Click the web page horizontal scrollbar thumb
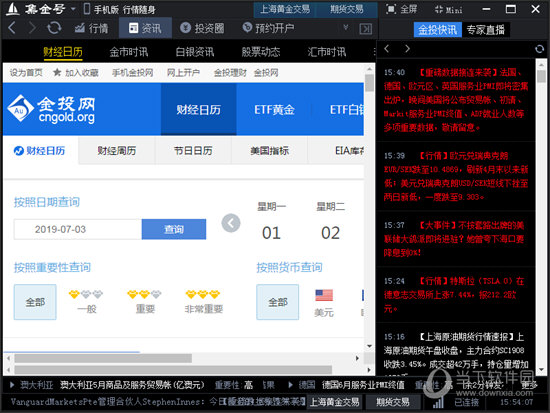This screenshot has height=413, width=550. click(x=103, y=358)
